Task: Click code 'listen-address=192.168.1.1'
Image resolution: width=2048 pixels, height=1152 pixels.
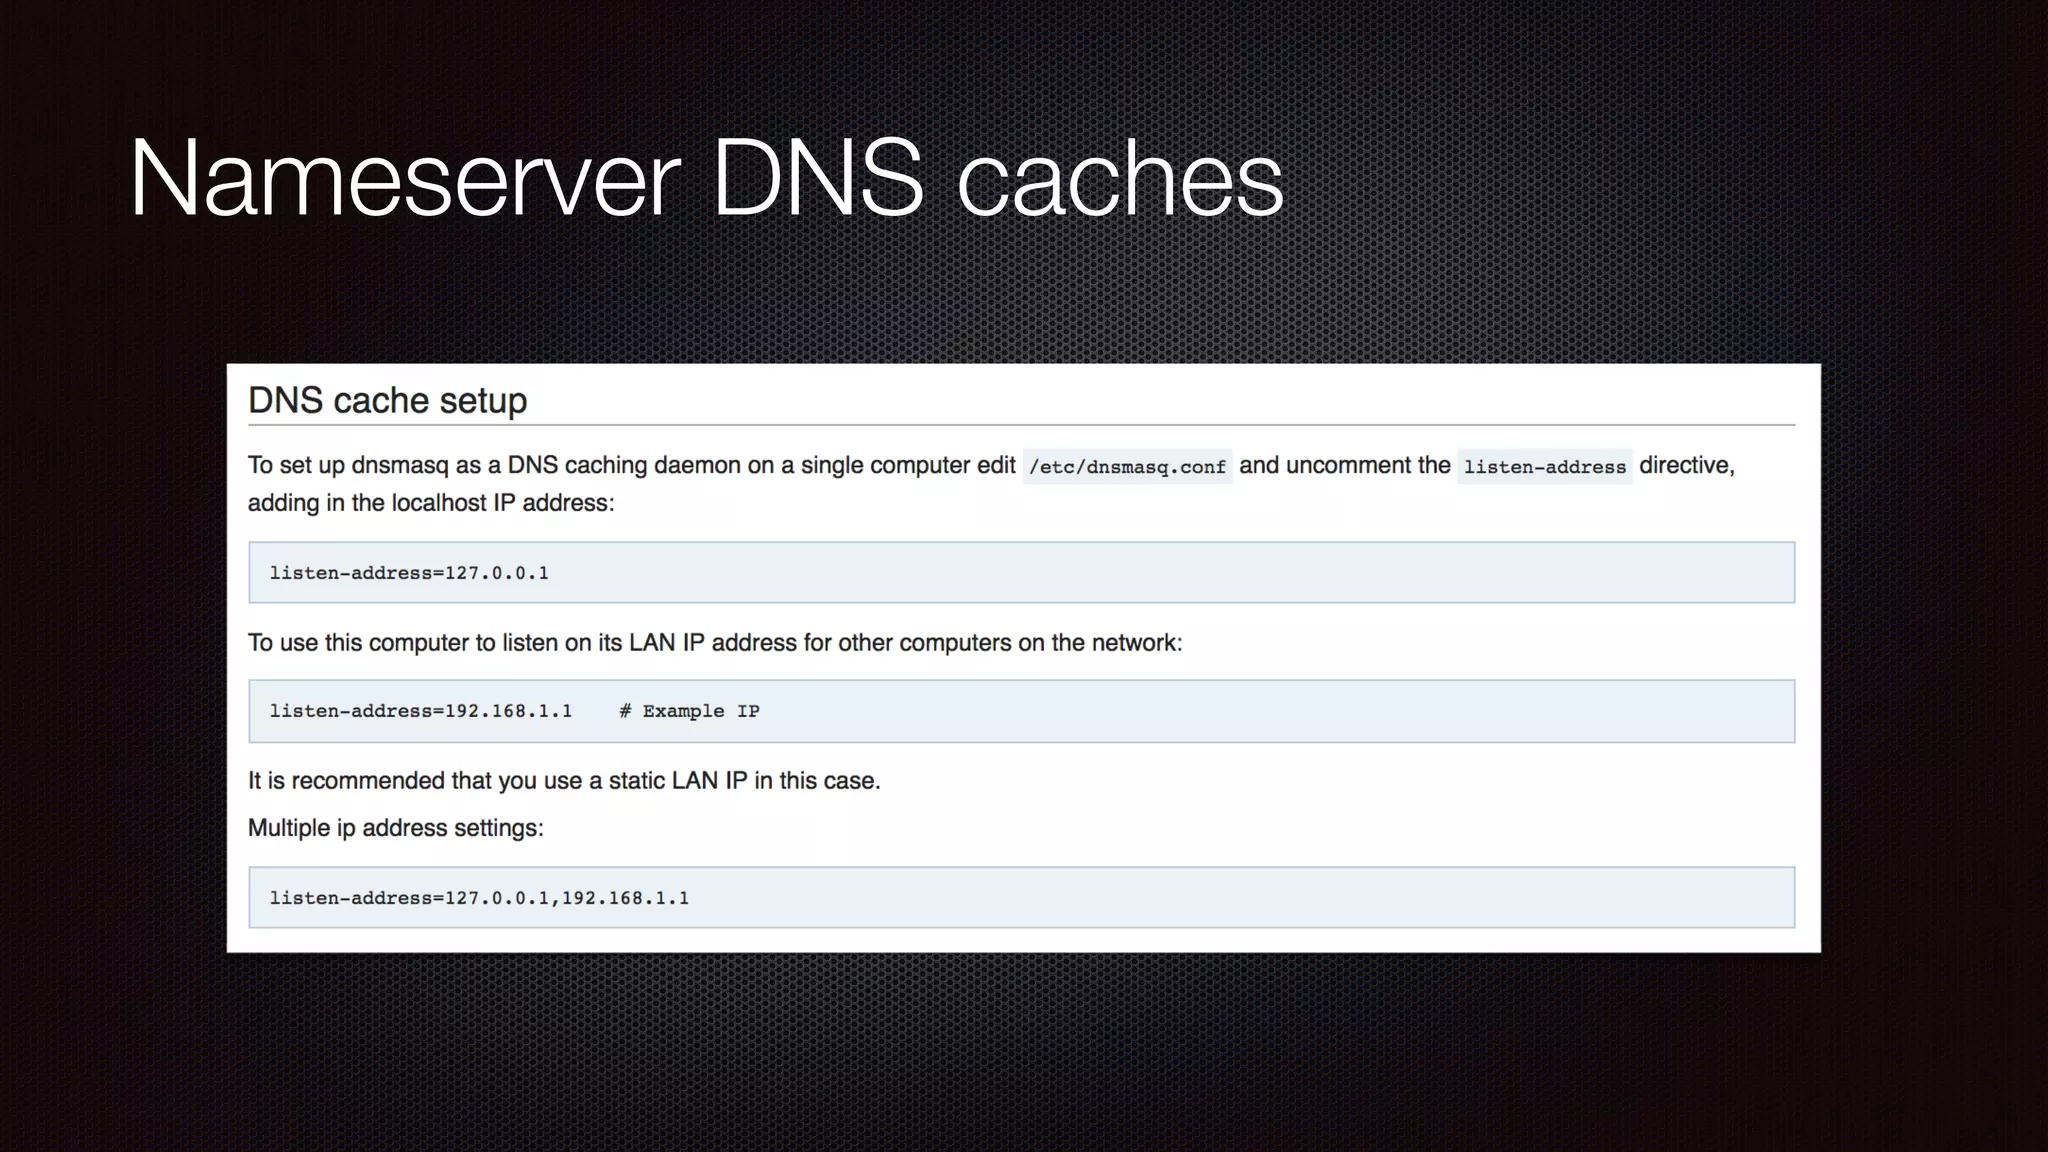Action: [420, 711]
